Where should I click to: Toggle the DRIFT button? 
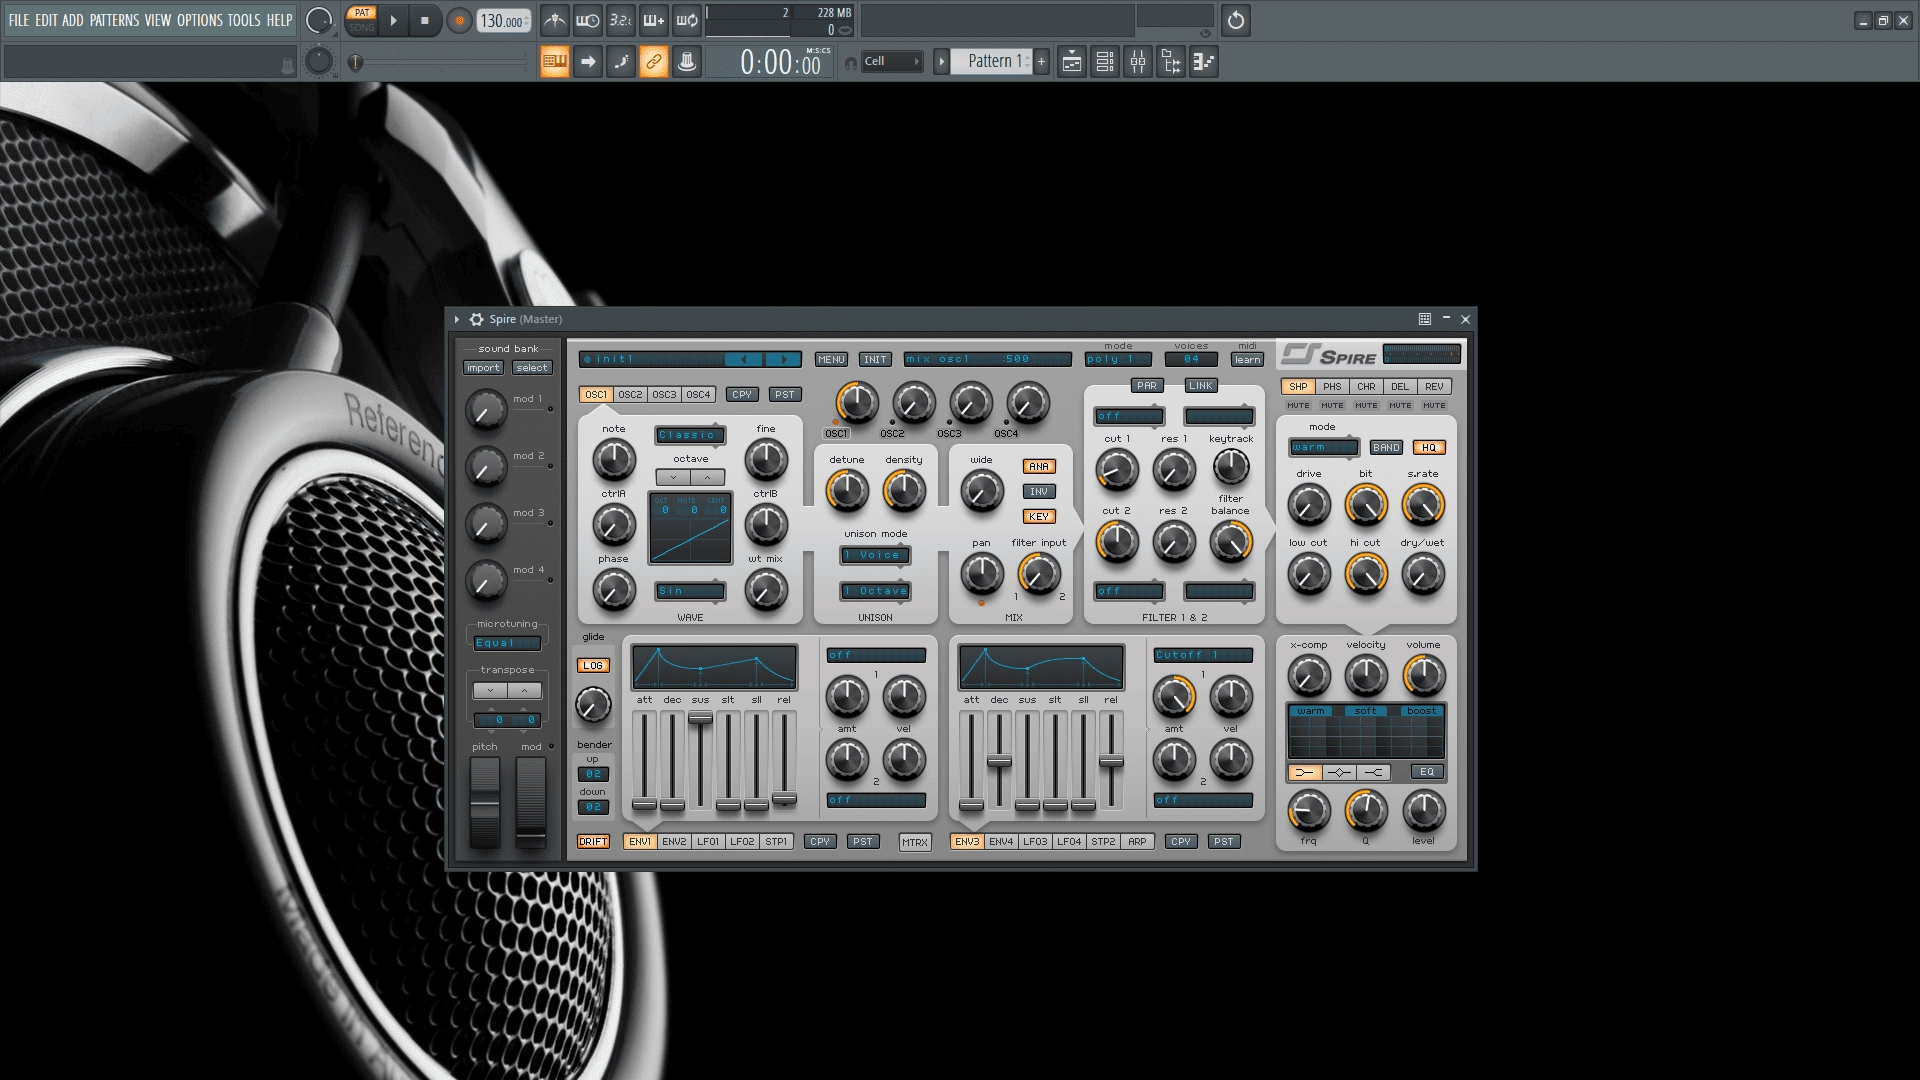(593, 842)
